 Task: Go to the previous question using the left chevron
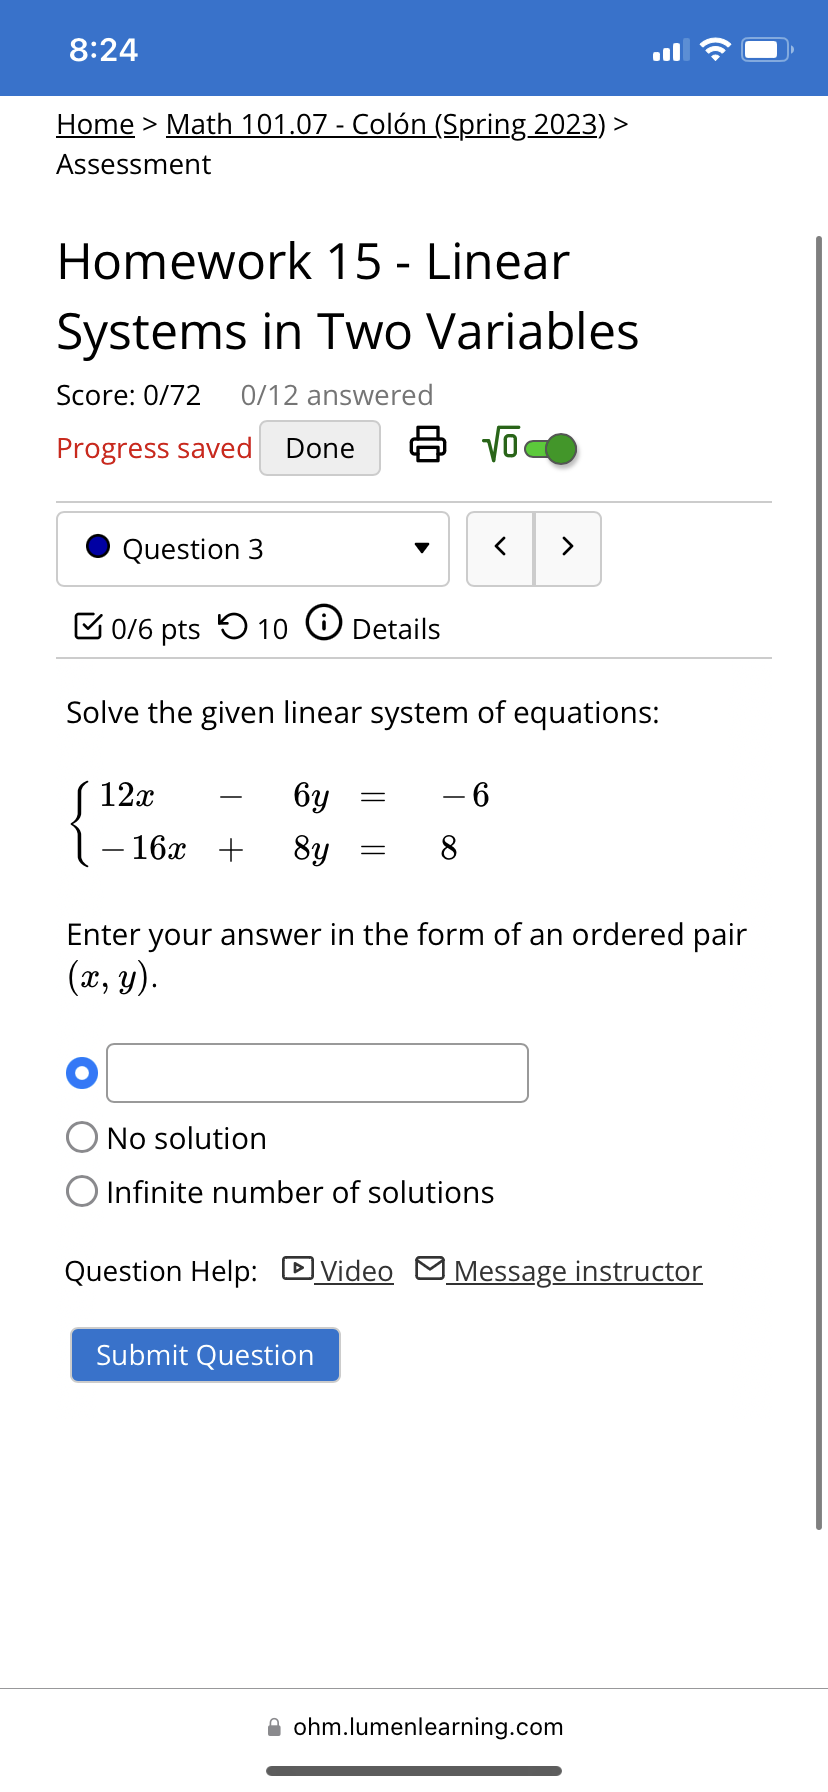500,548
